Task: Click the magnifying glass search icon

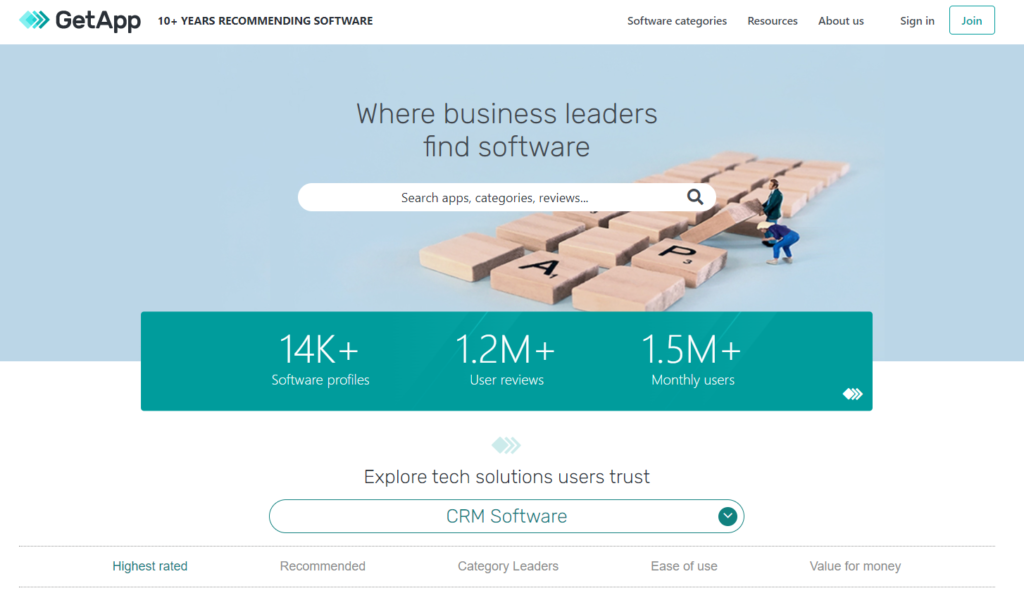Action: tap(695, 197)
